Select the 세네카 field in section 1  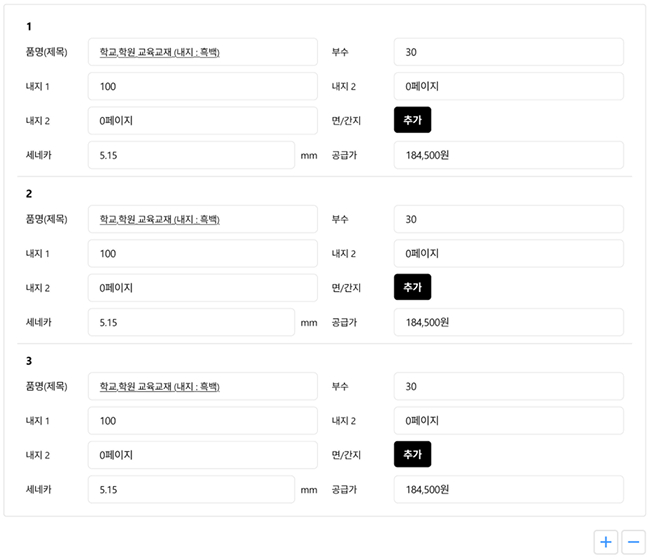[191, 155]
